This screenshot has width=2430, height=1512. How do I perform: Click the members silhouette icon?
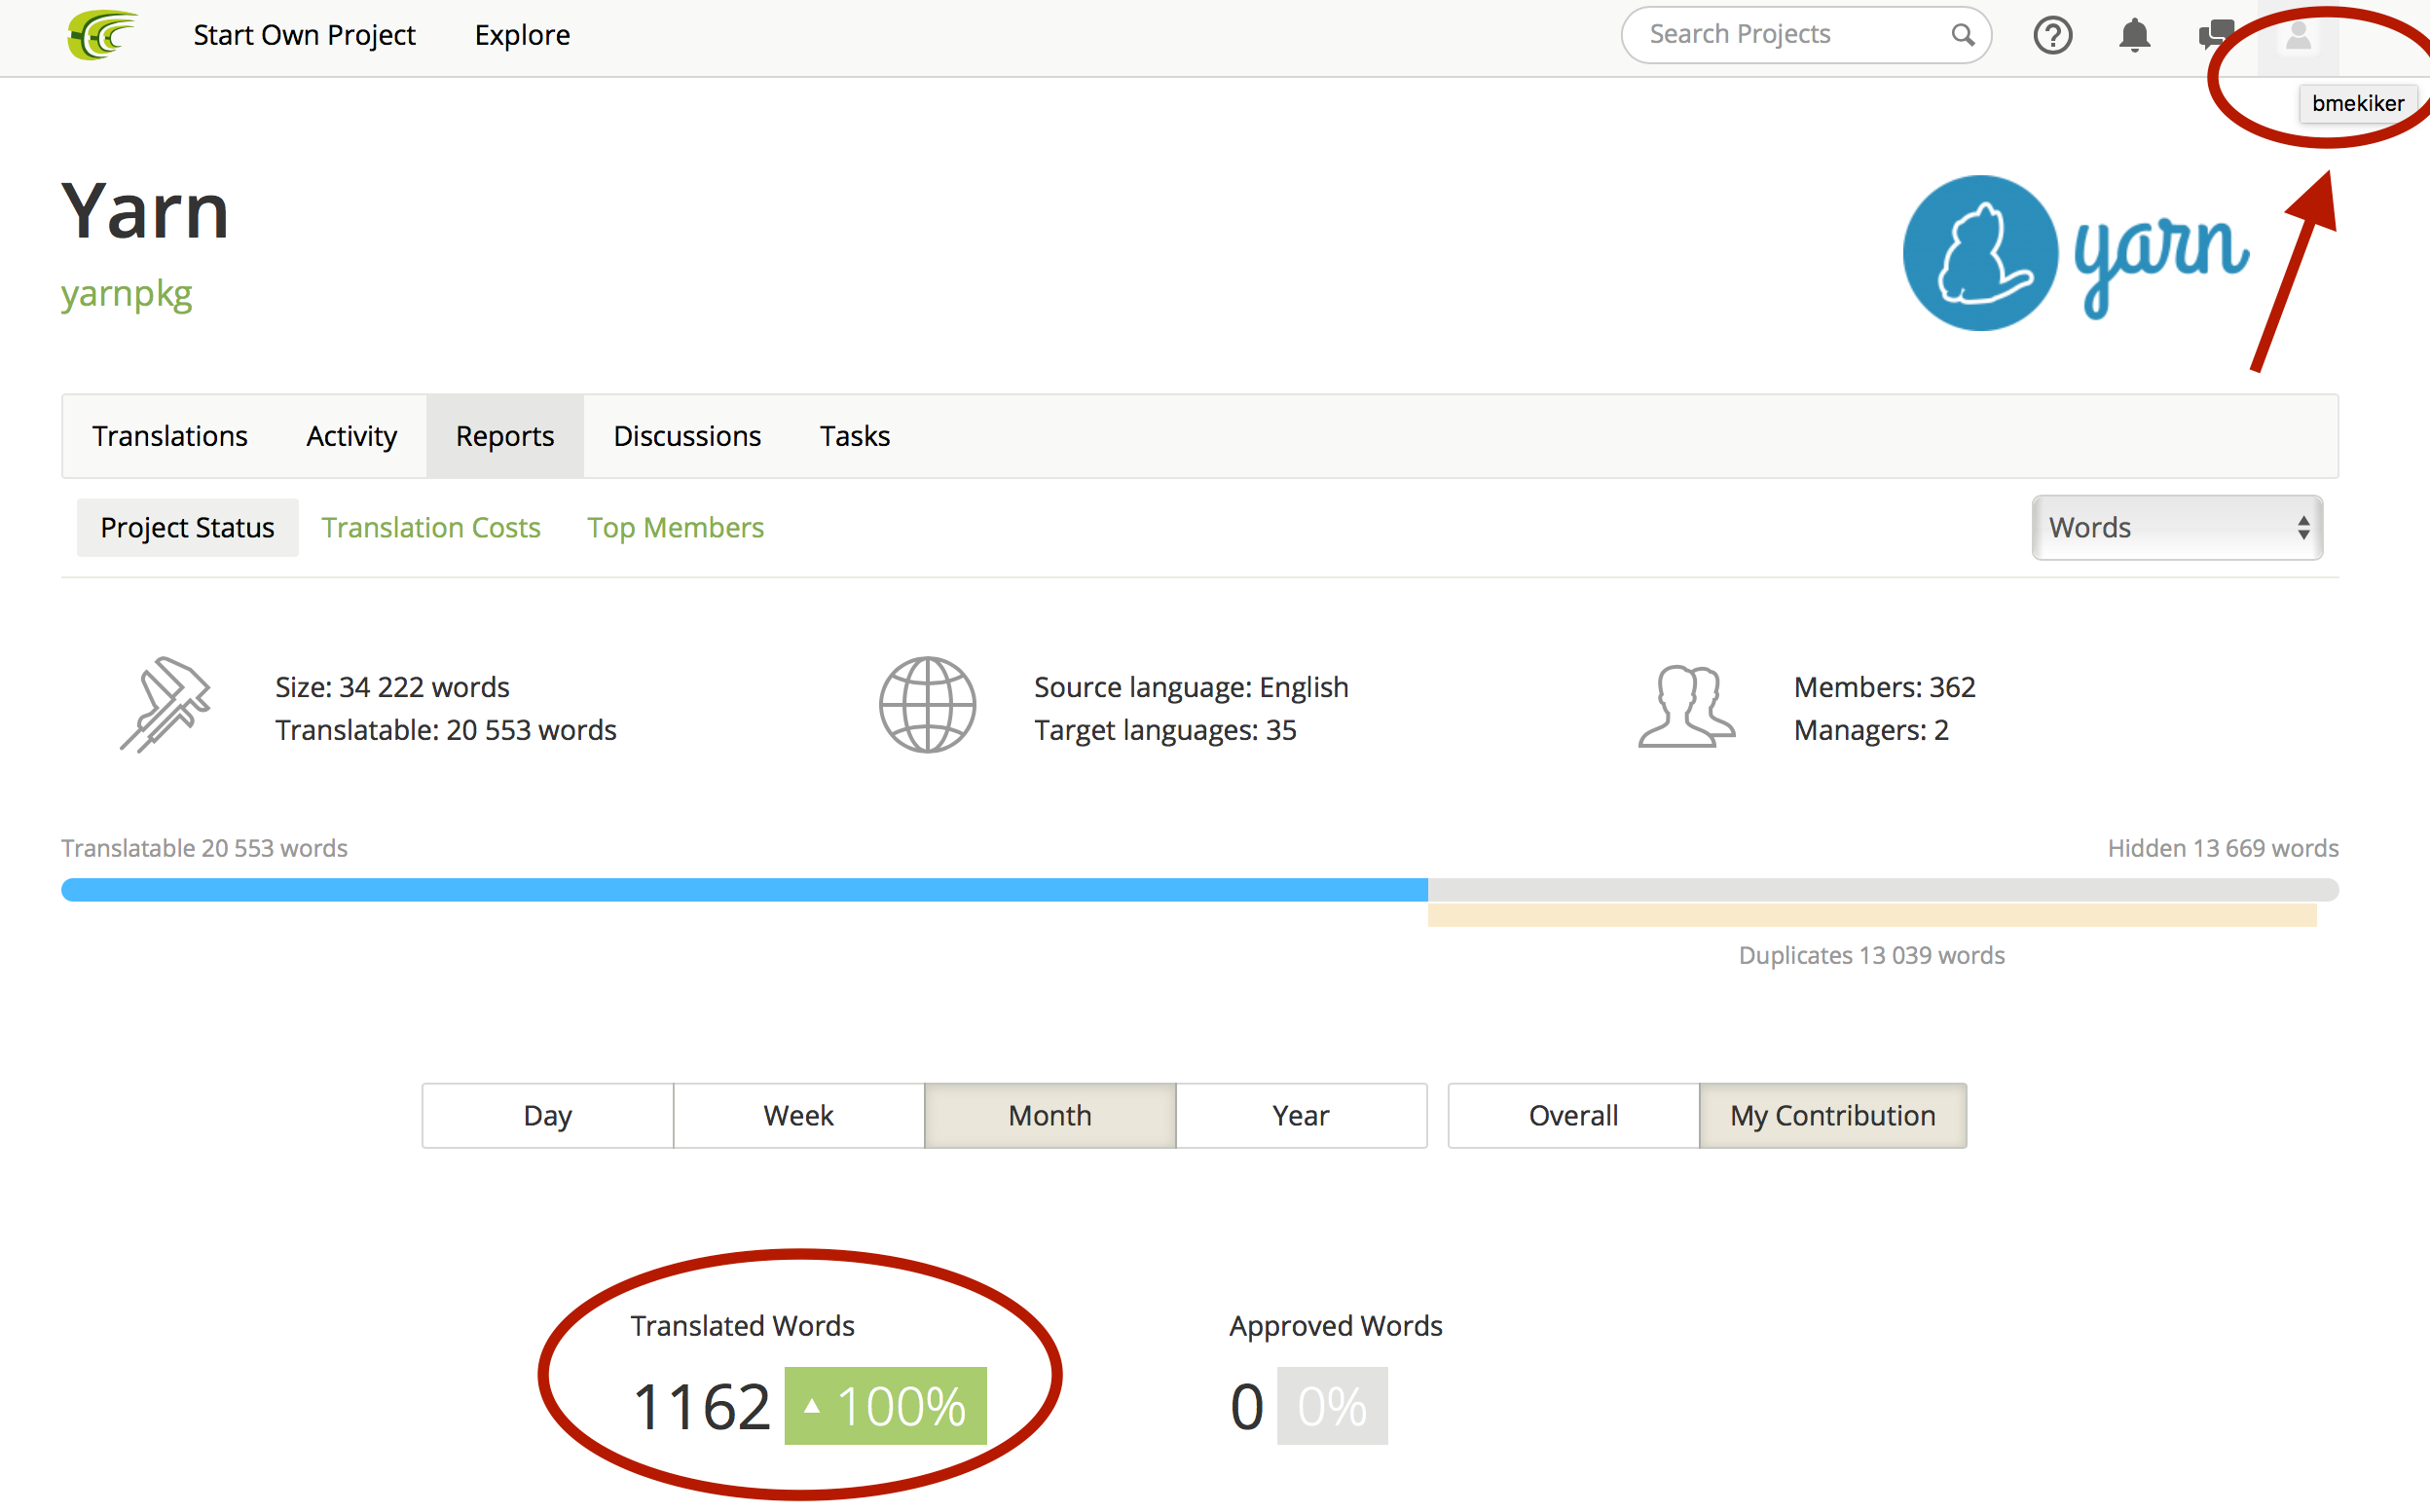pyautogui.click(x=1686, y=706)
